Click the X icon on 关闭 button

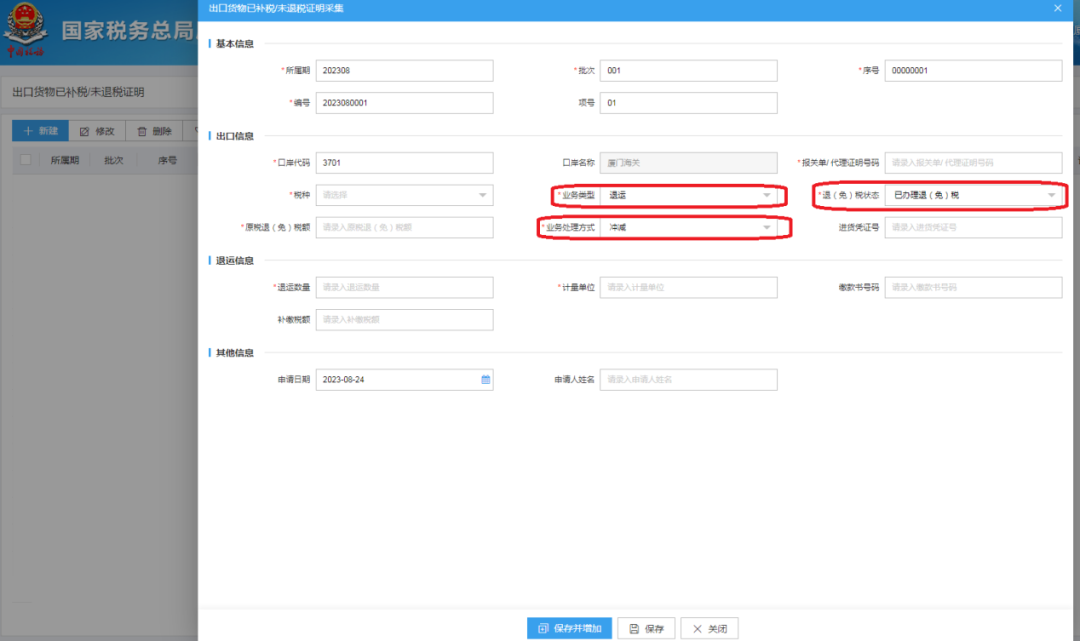[697, 629]
